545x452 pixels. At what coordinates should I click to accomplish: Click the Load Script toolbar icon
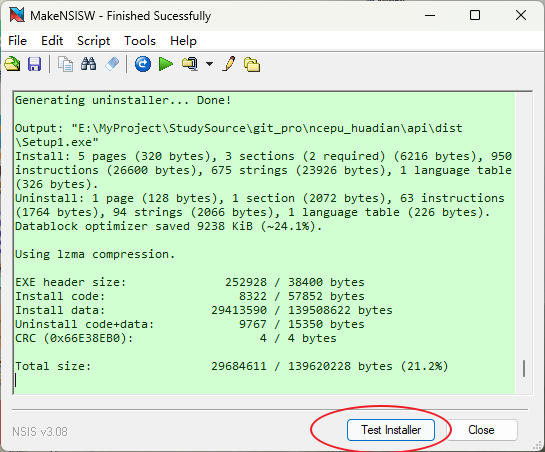13,64
